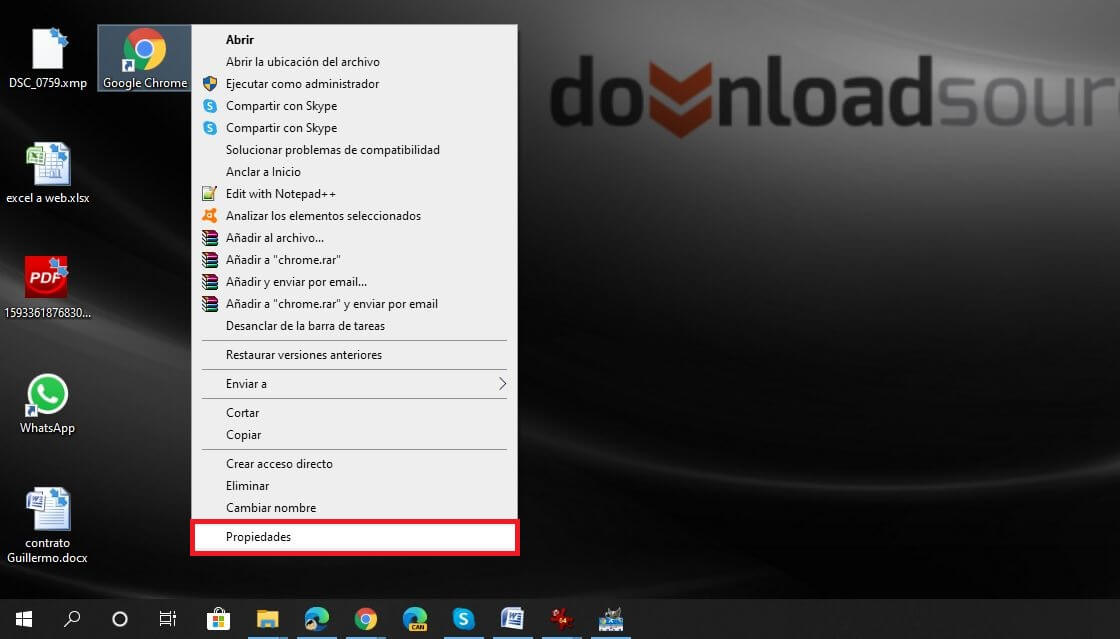Choose Edit with Notepad++
Image resolution: width=1120 pixels, height=639 pixels.
354,193
